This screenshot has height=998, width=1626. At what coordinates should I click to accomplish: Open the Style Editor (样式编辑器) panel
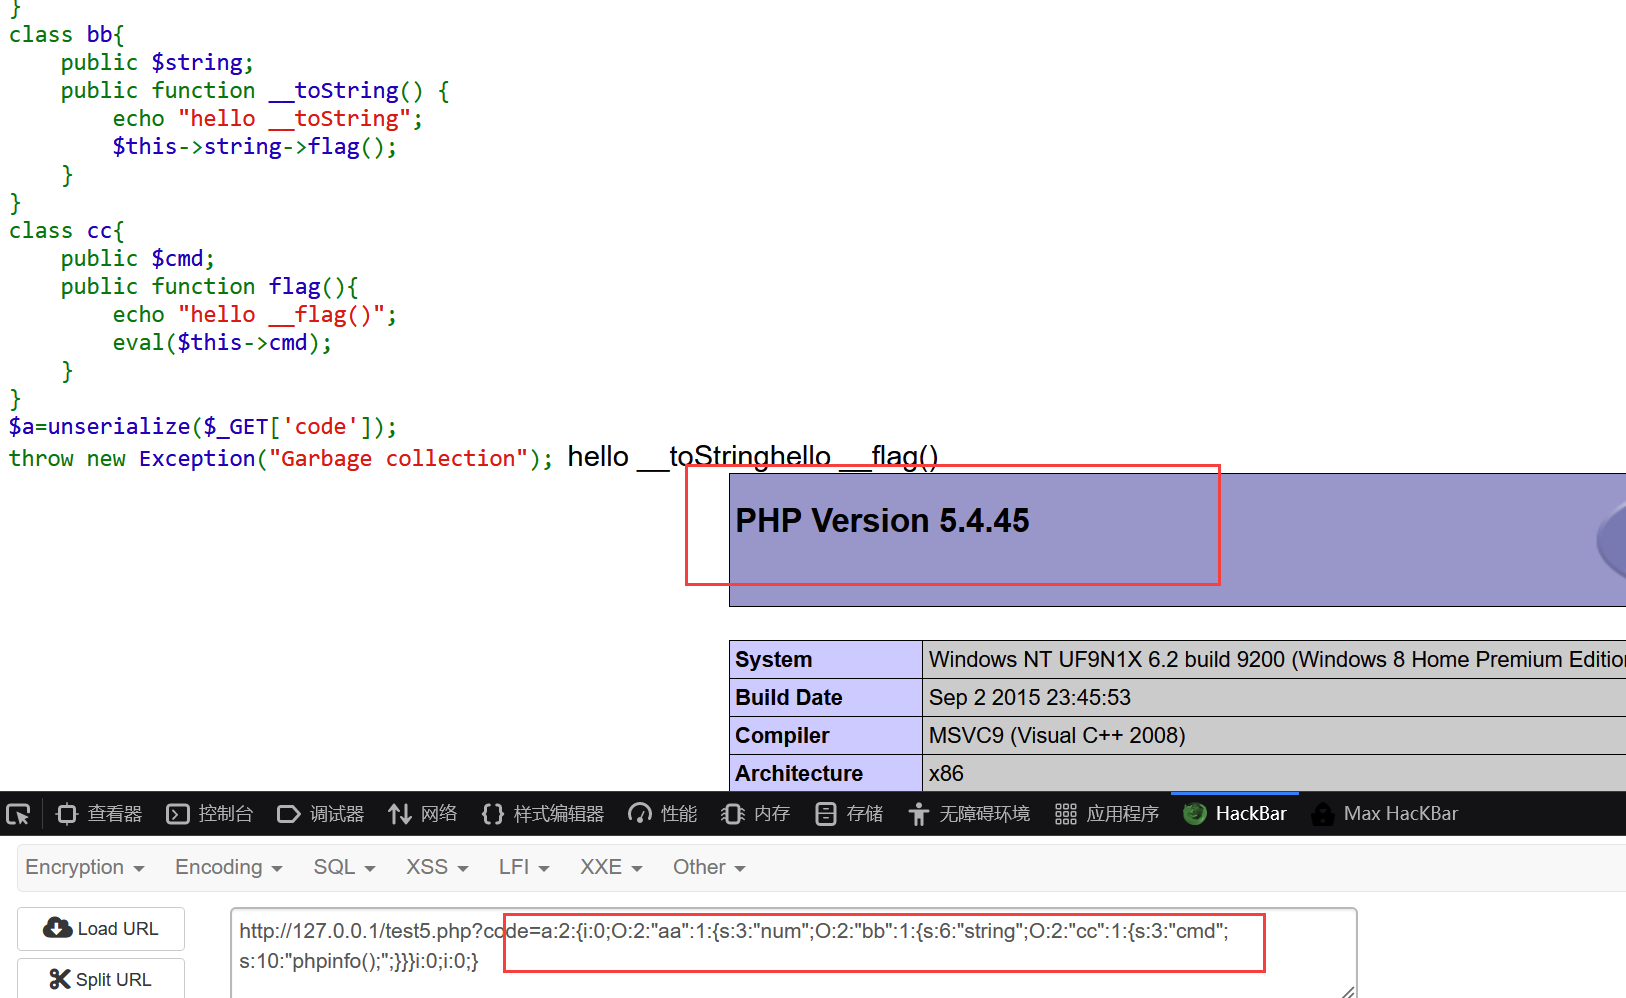[x=543, y=814]
